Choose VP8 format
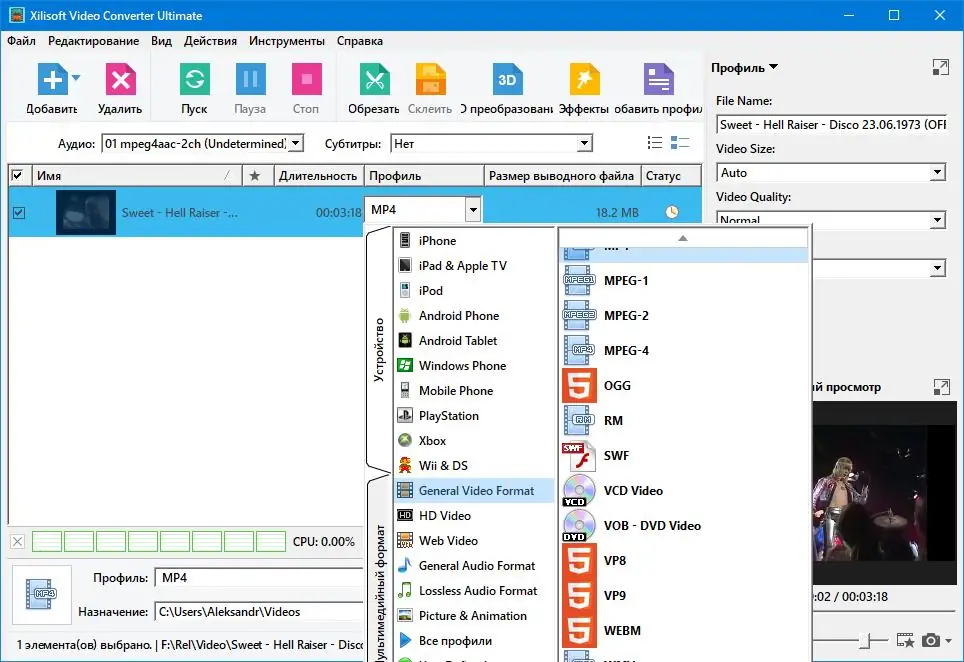Image resolution: width=964 pixels, height=662 pixels. pyautogui.click(x=684, y=561)
